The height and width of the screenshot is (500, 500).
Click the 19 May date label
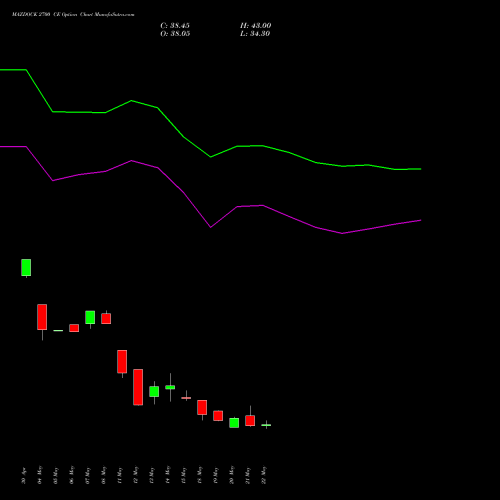[216, 475]
